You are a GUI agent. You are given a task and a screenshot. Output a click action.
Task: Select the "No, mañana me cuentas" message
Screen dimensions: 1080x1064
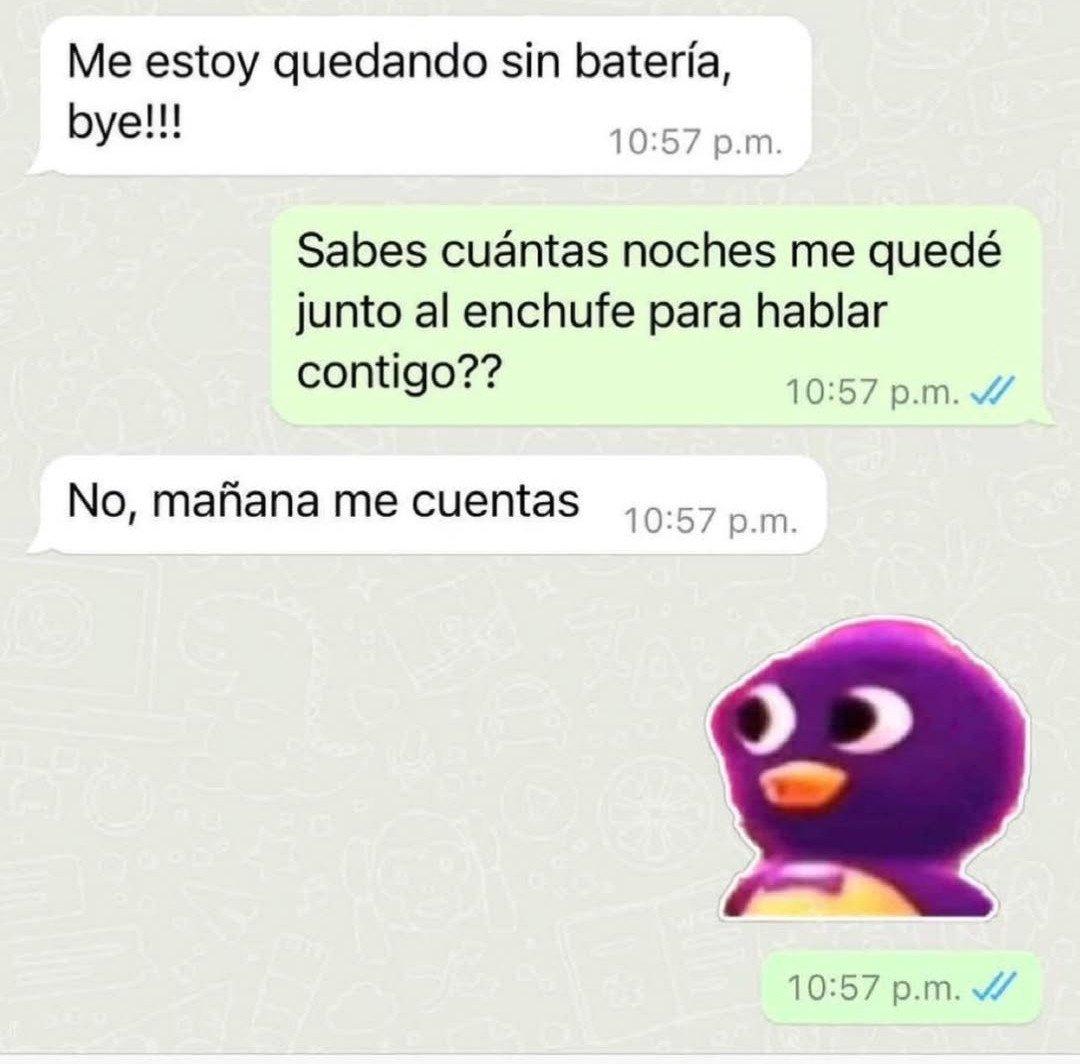point(427,504)
